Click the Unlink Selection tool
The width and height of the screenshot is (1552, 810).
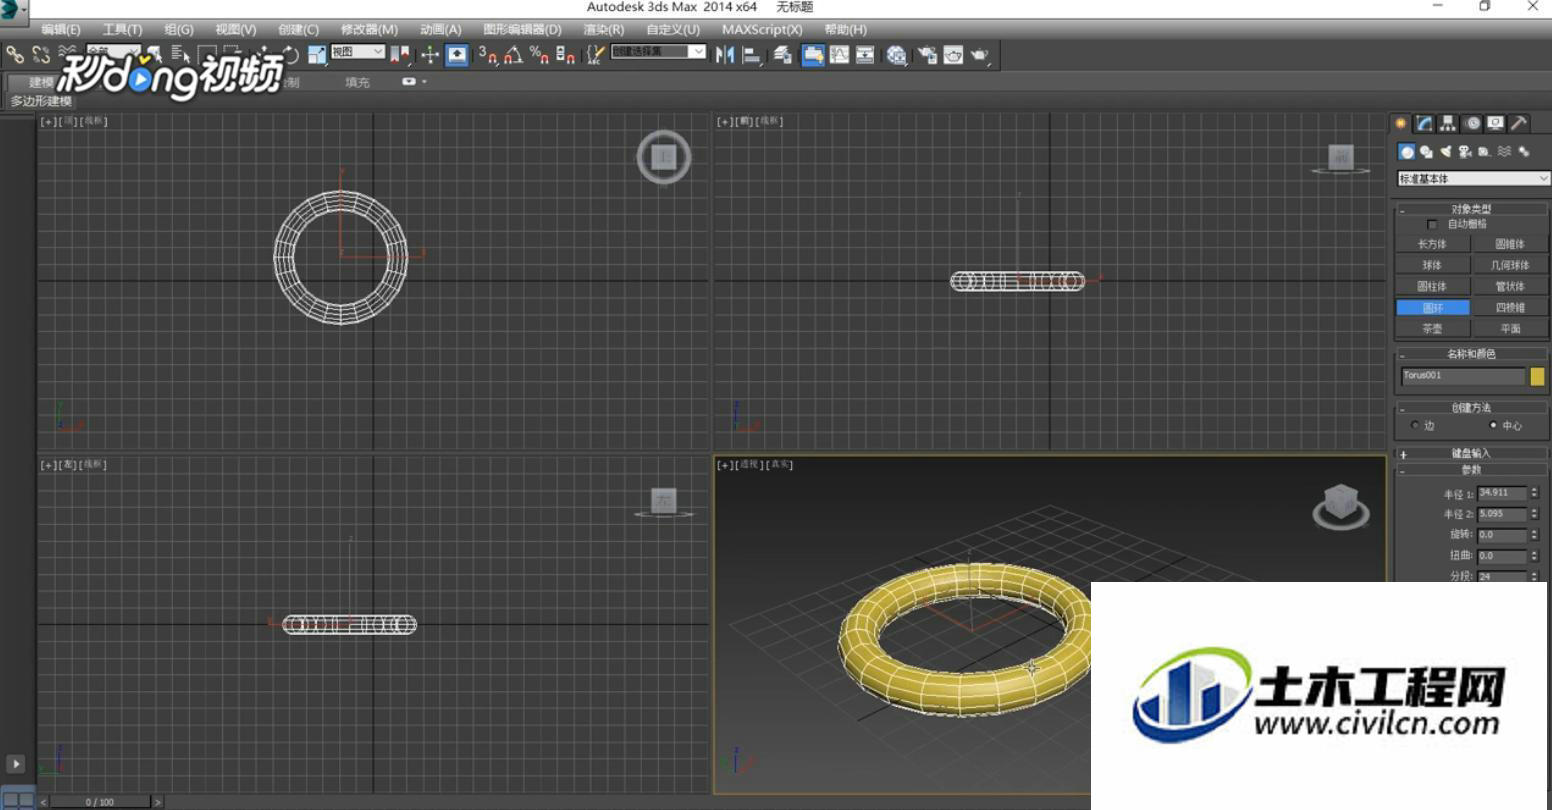[x=41, y=55]
